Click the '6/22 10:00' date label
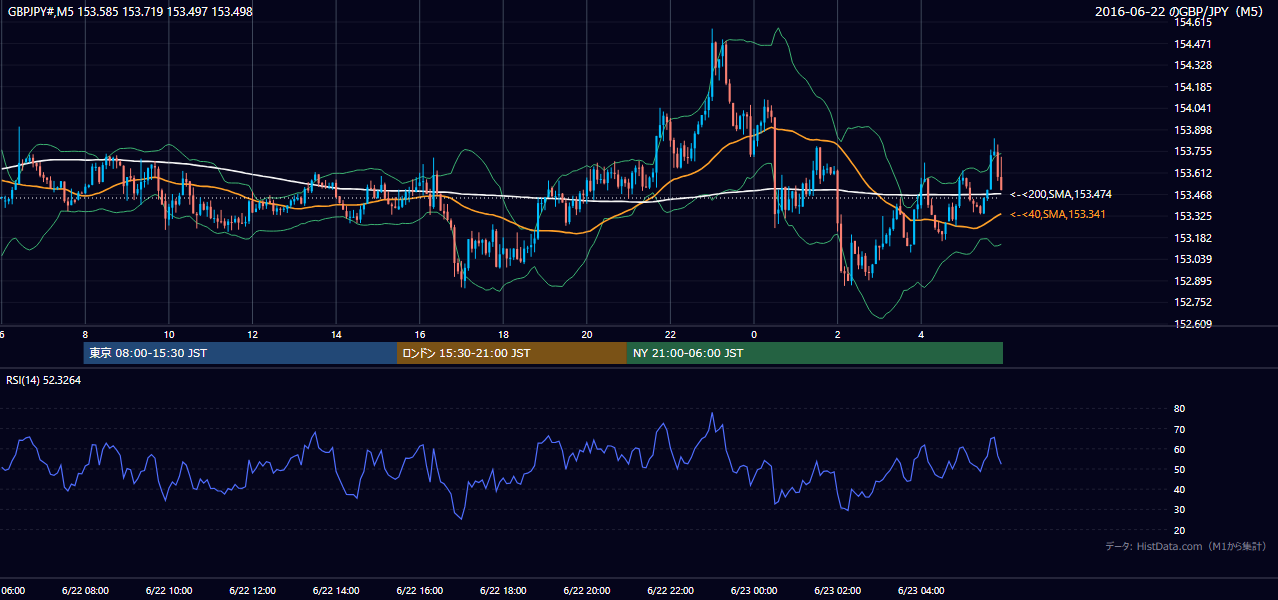 (x=168, y=590)
